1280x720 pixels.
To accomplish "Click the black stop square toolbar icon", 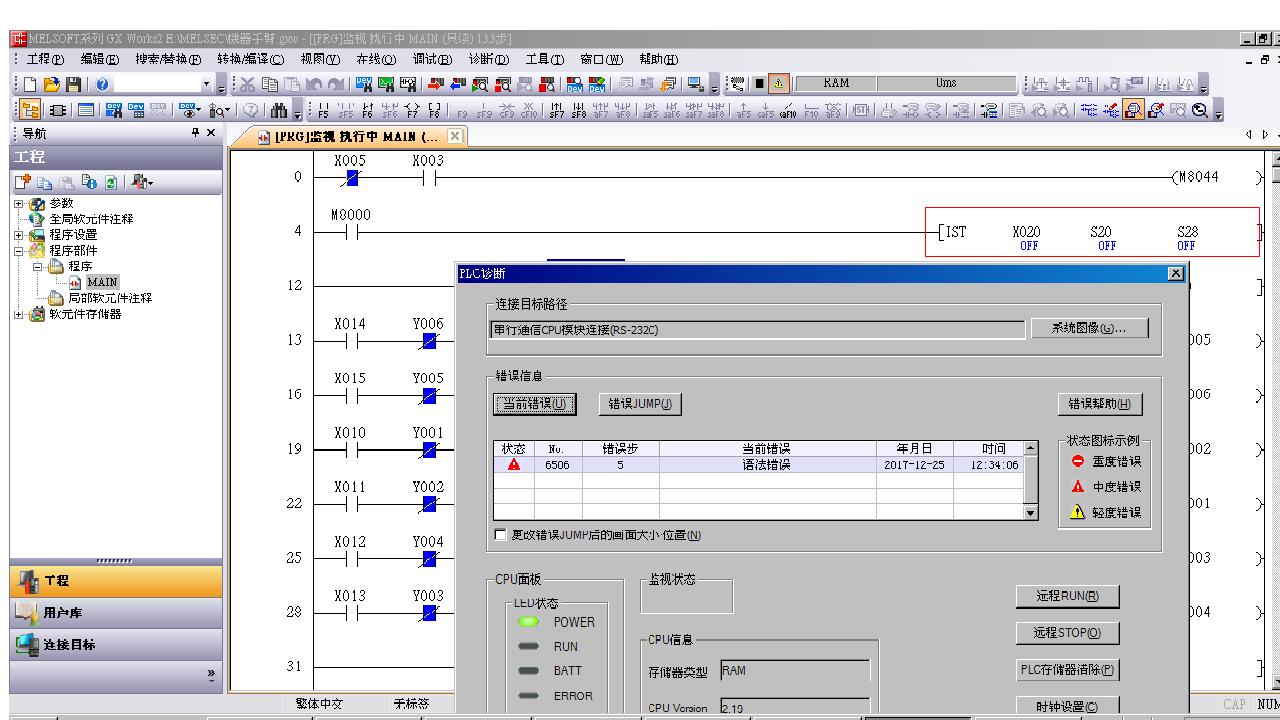I will [760, 84].
